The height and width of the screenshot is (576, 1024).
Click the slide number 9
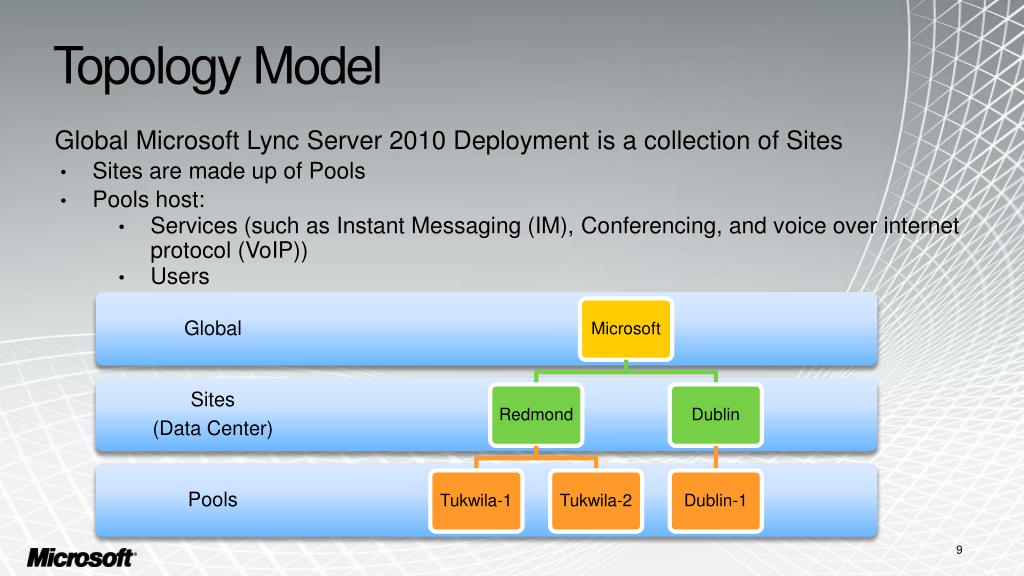[x=959, y=550]
